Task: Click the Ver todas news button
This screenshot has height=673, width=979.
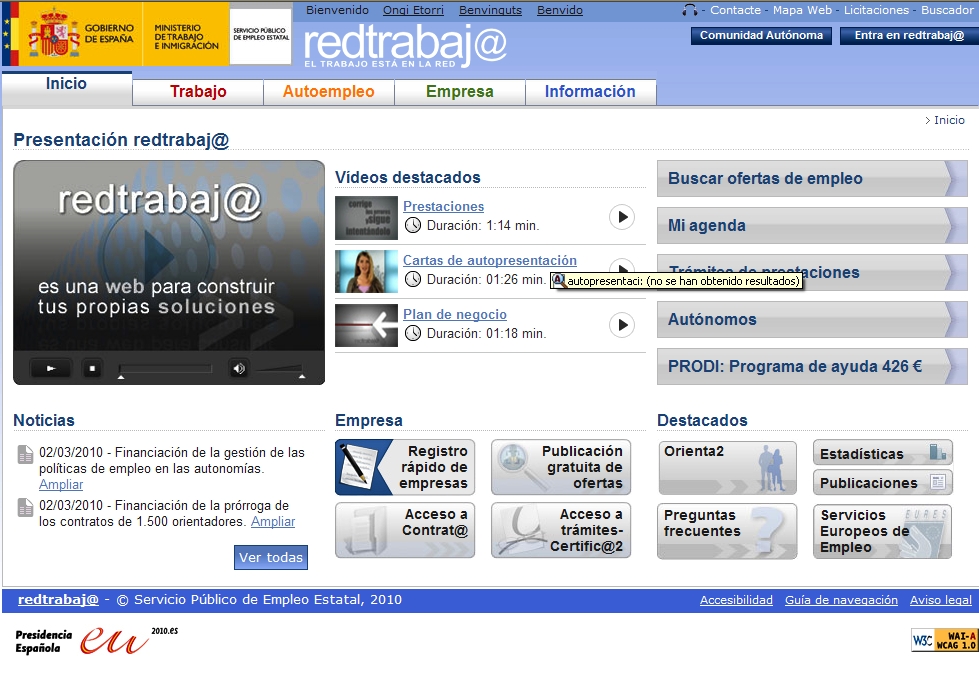Action: click(x=271, y=557)
